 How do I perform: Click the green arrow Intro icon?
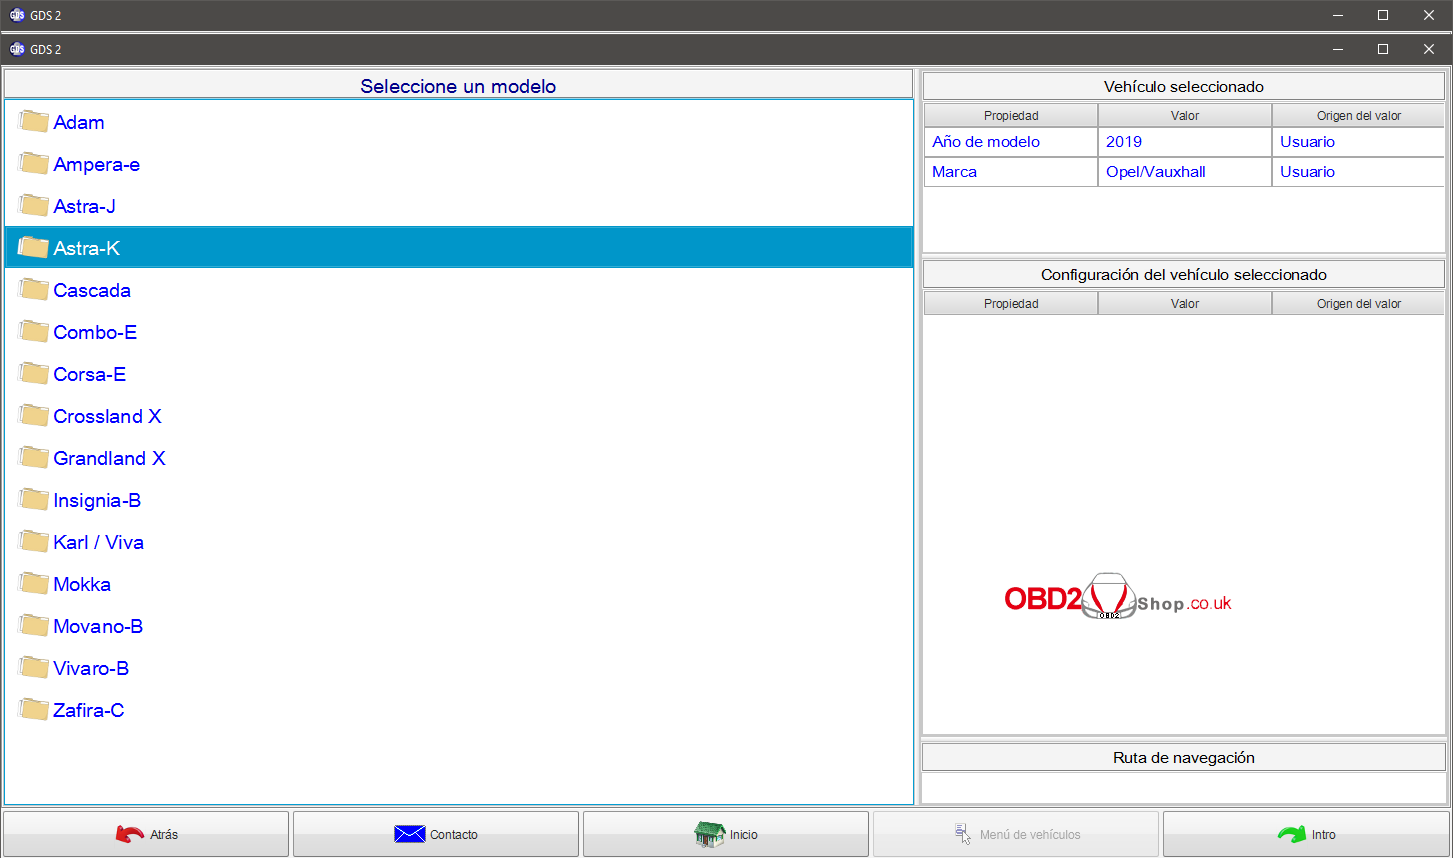tap(1292, 834)
